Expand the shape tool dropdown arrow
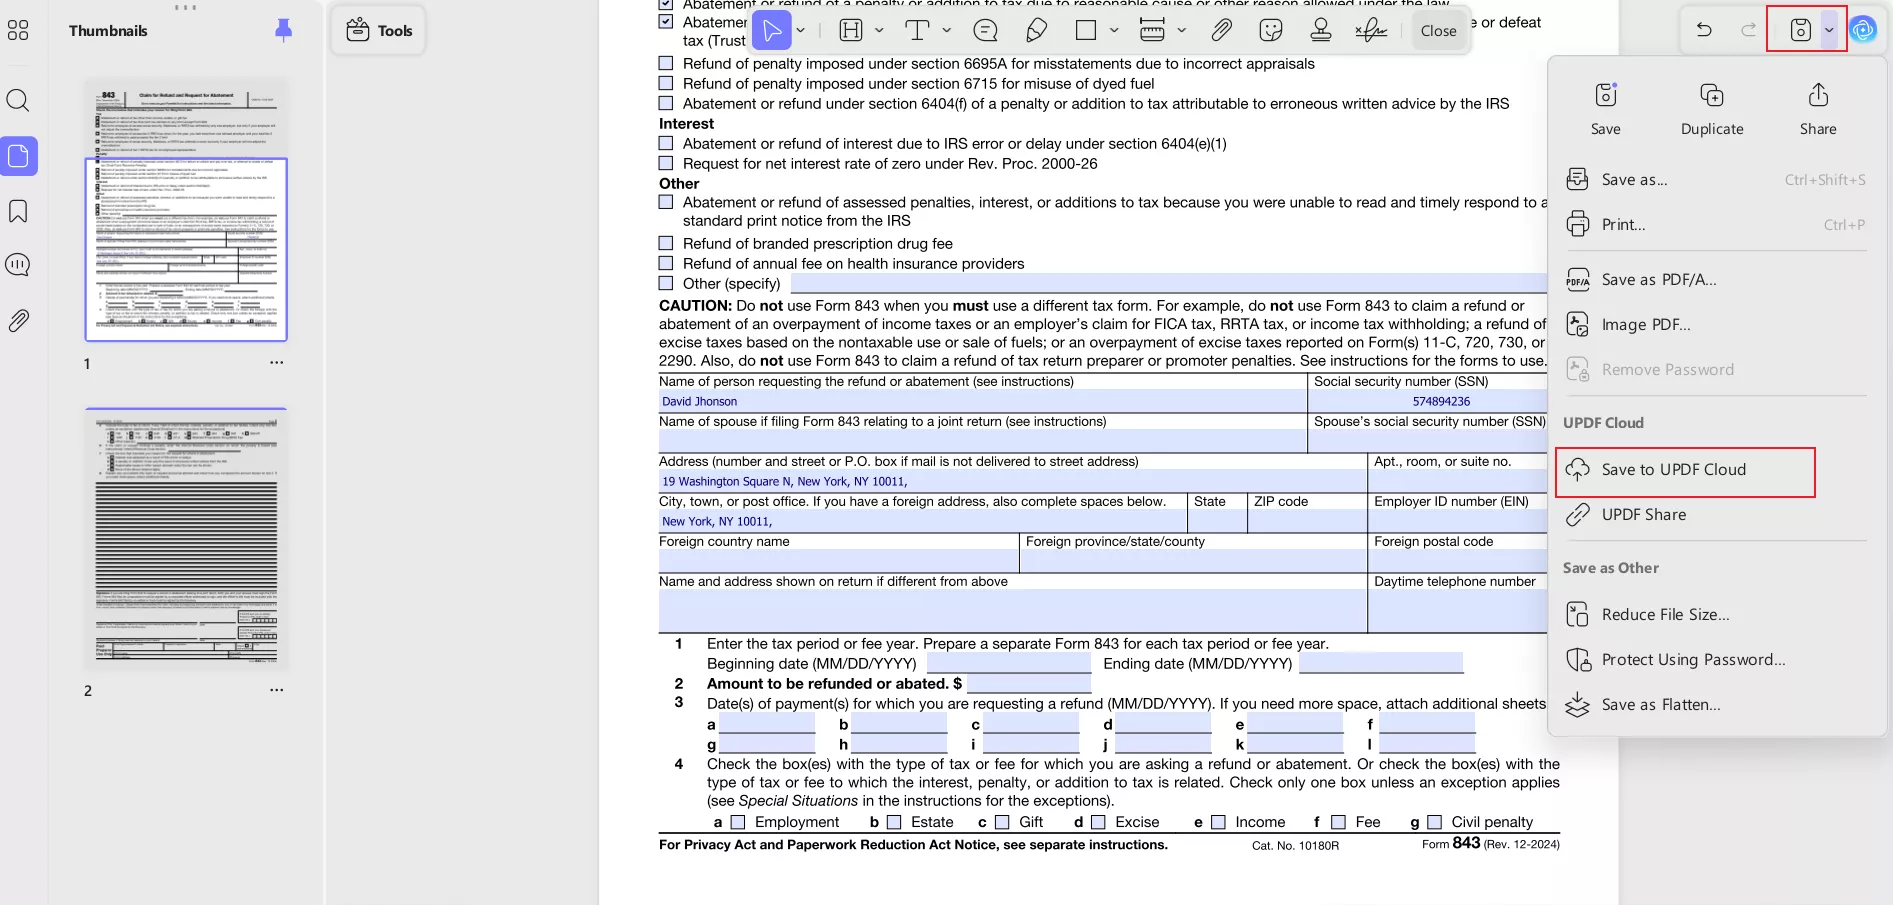Image resolution: width=1893 pixels, height=905 pixels. click(x=1113, y=30)
